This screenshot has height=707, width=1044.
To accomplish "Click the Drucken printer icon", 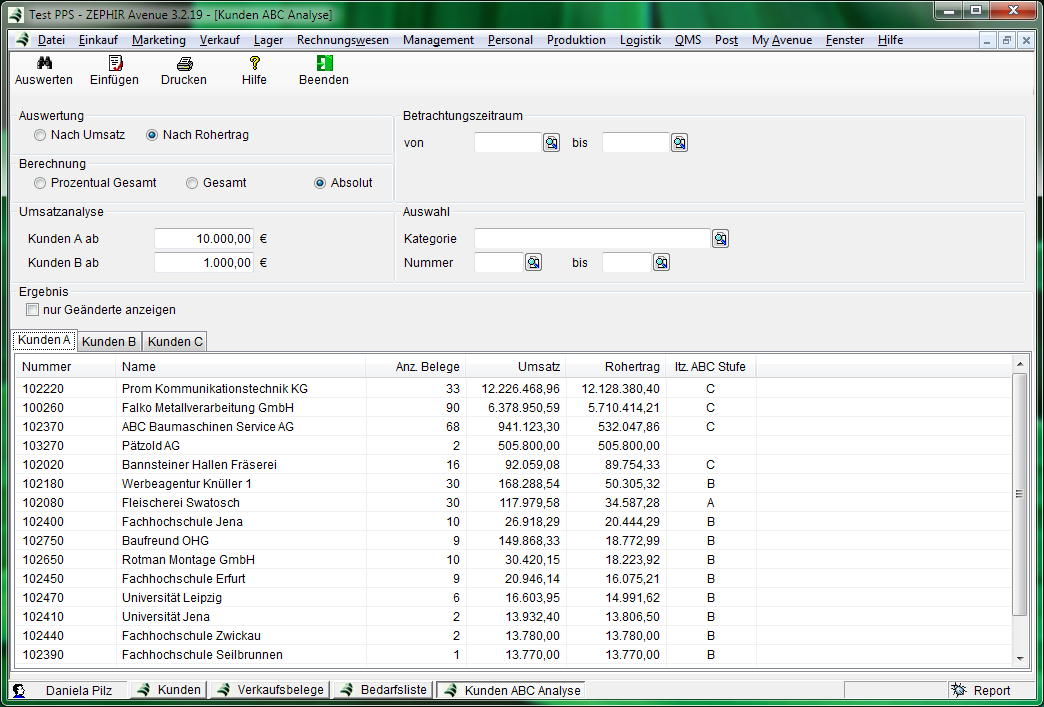I will point(184,63).
